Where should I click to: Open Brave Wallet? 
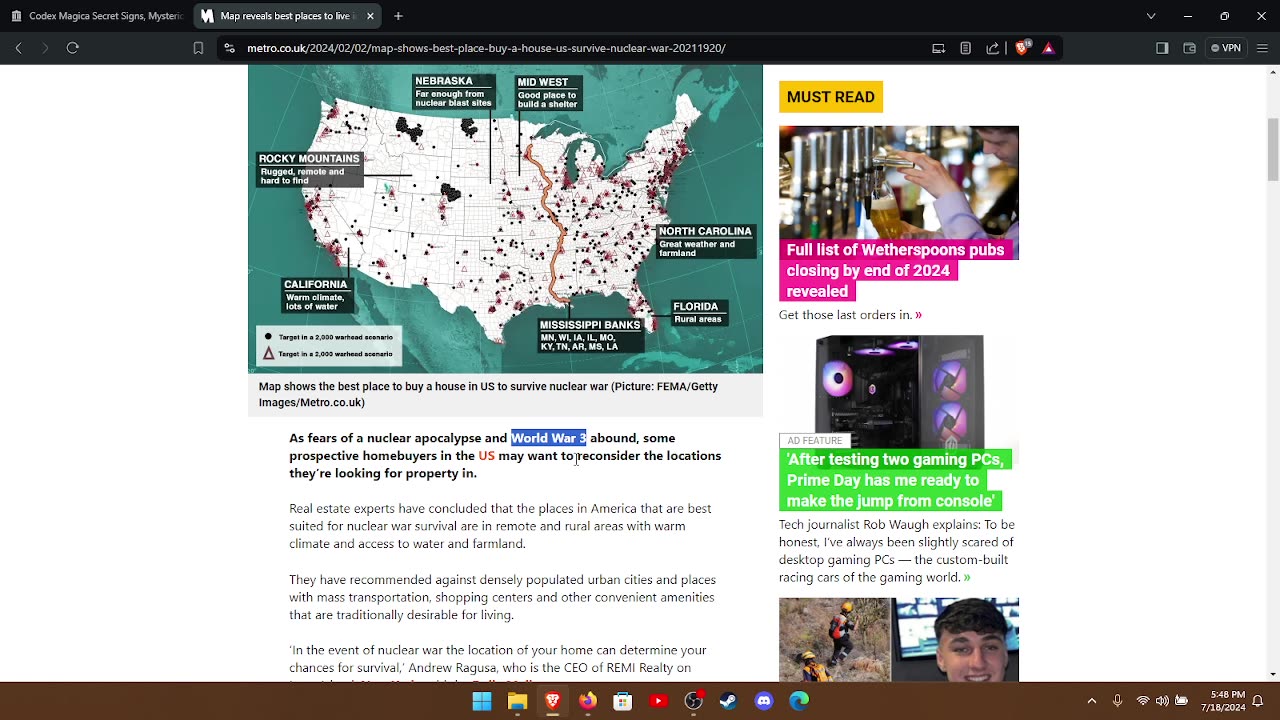(x=1189, y=48)
